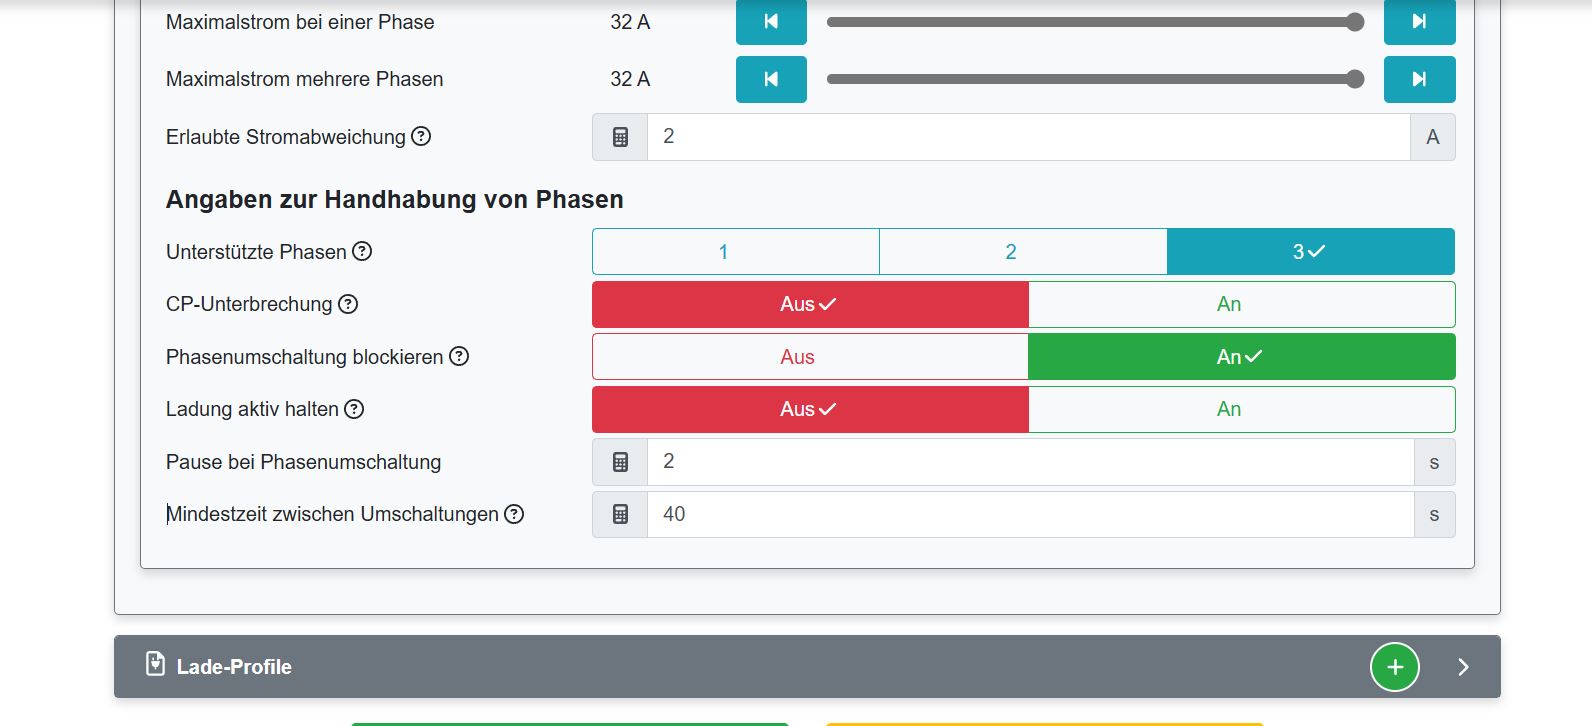Open help for Mindestzeit zwischen Umschaltungen
This screenshot has height=726, width=1592.
pyautogui.click(x=514, y=514)
